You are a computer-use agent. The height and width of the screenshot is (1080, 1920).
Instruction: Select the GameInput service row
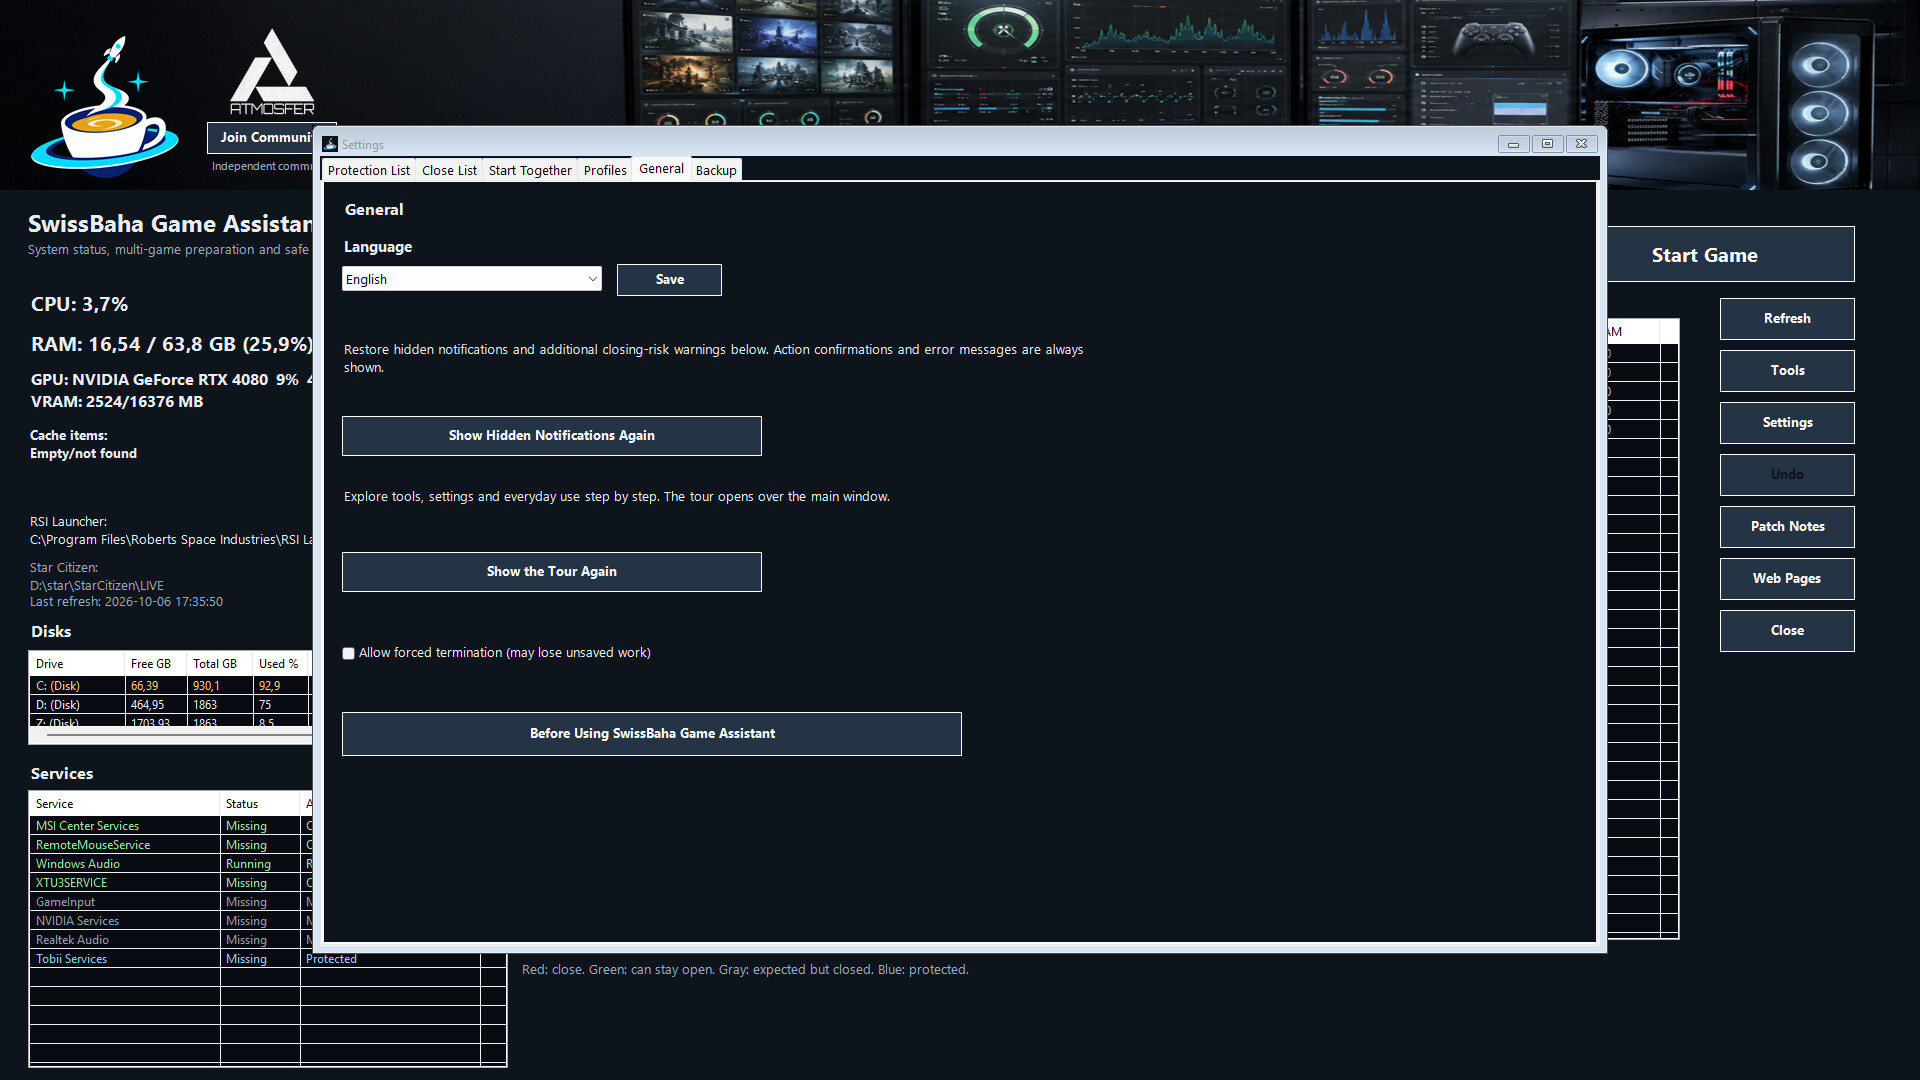[x=170, y=902]
